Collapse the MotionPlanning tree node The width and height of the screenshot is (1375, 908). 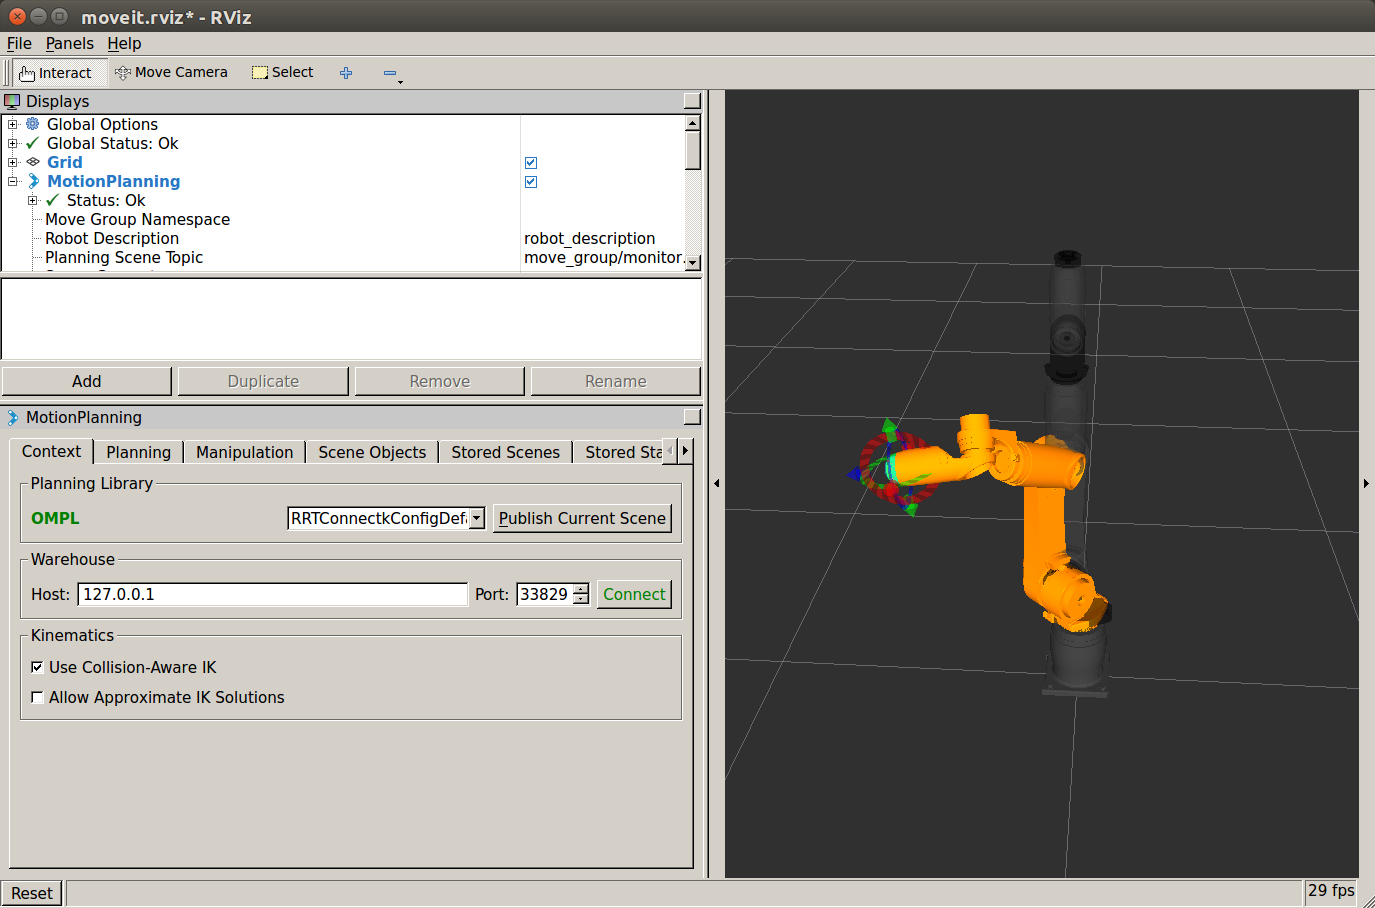coord(13,182)
